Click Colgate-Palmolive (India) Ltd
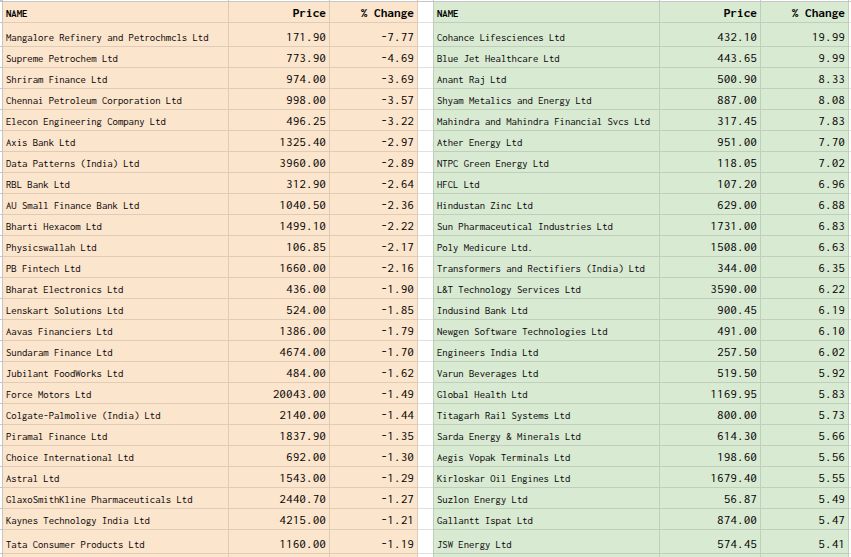This screenshot has height=557, width=851. pos(83,416)
